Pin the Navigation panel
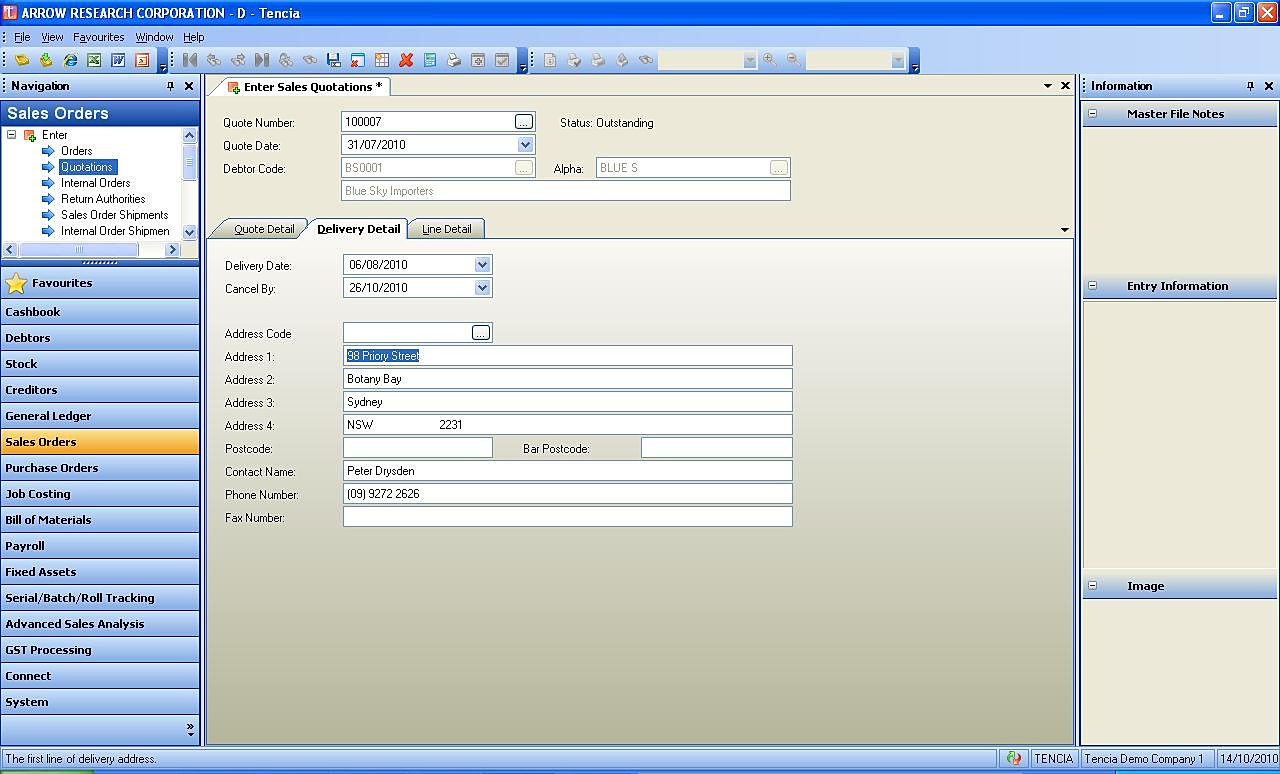This screenshot has height=774, width=1280. click(x=170, y=86)
